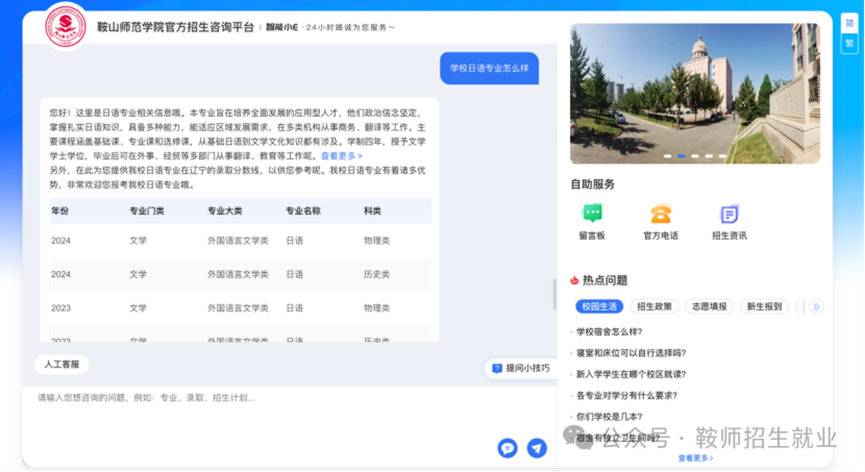Screen dimensions: 865x472
Task: Switch to 繁 traditional Chinese
Action: click(849, 43)
